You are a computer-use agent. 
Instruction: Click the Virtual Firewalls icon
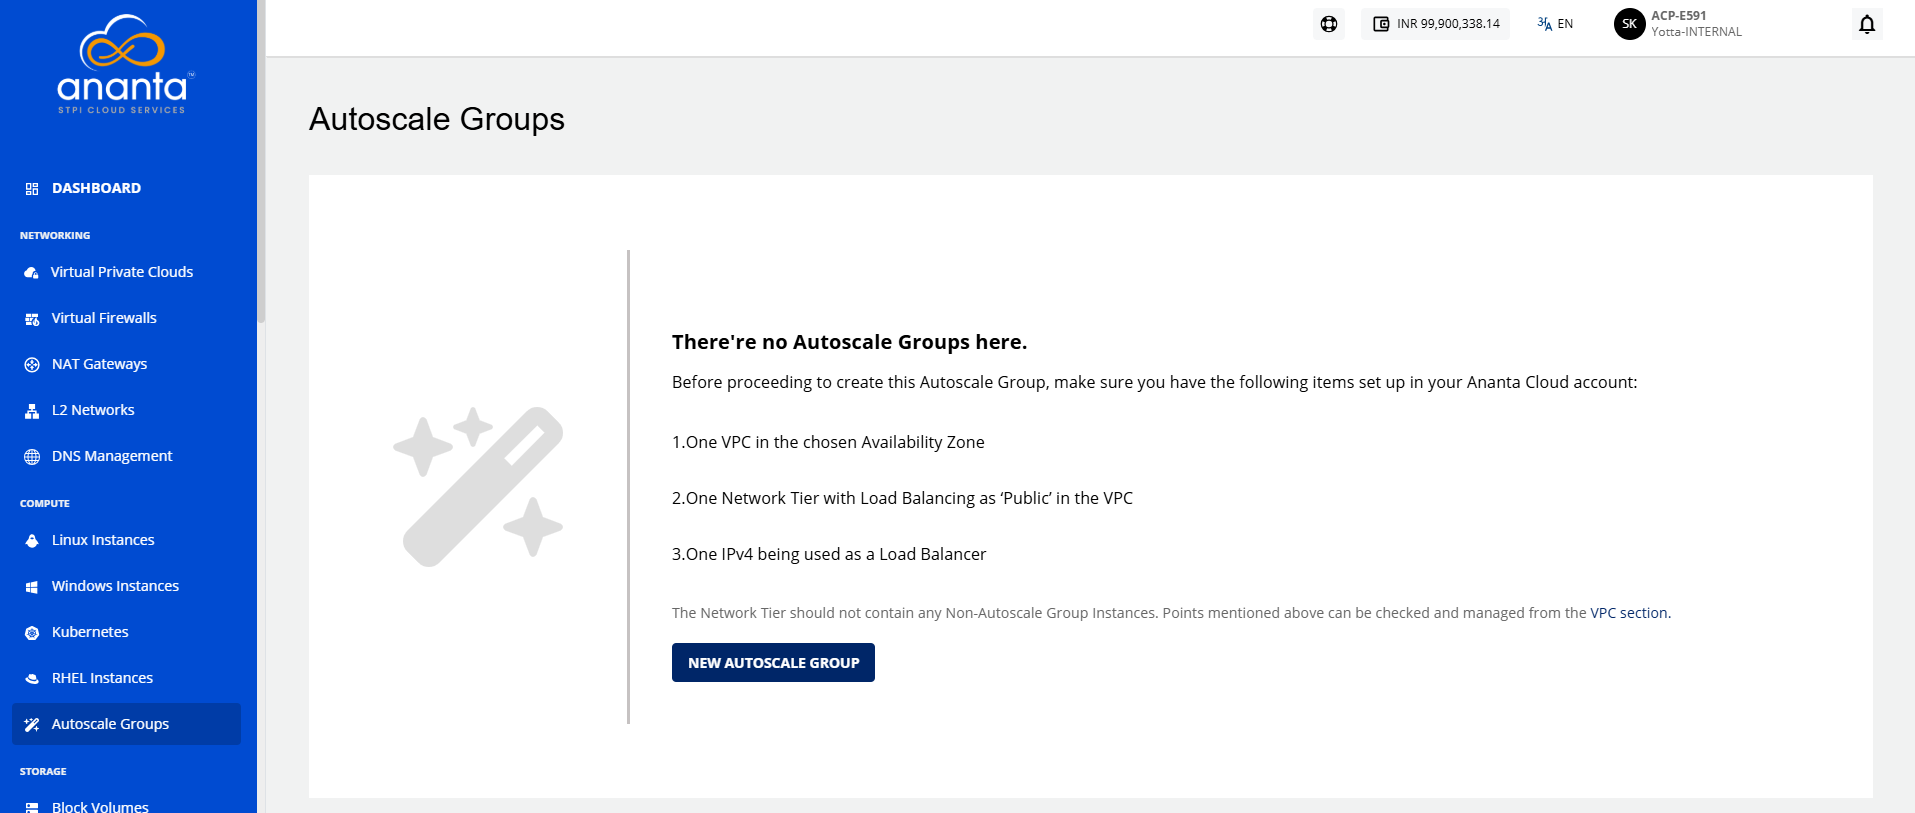[32, 319]
